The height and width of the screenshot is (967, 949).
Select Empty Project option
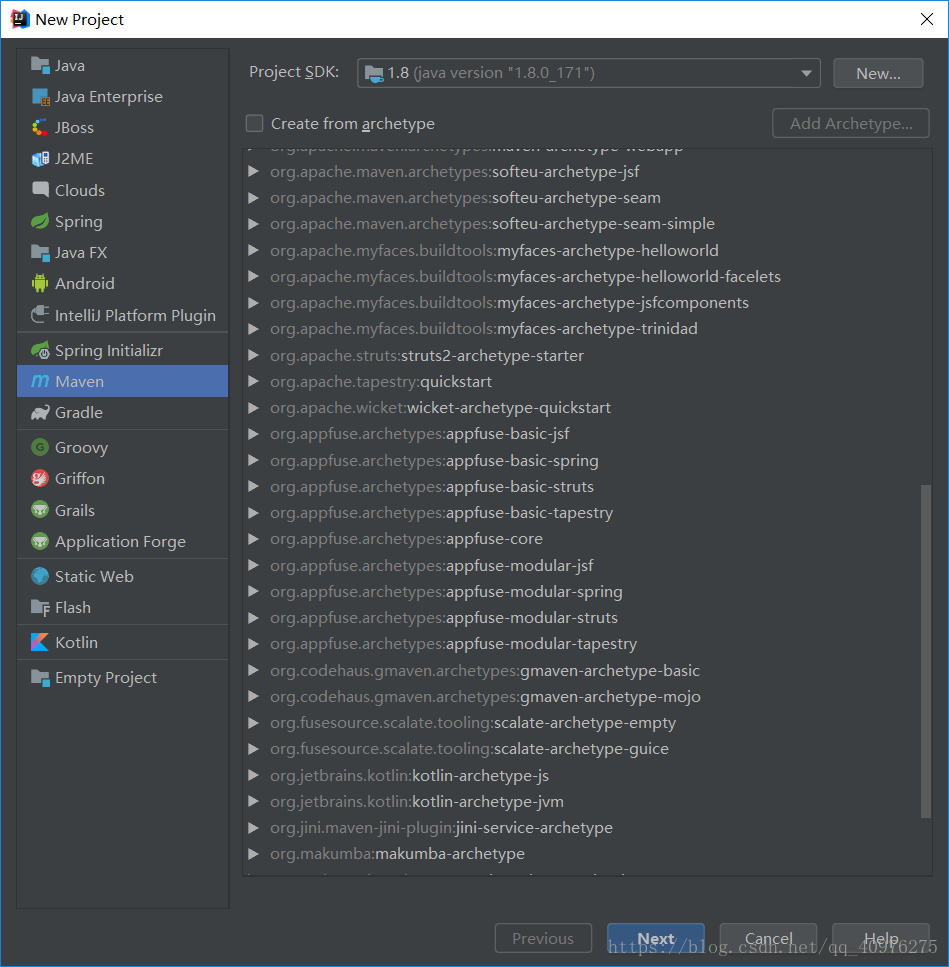tap(123, 677)
